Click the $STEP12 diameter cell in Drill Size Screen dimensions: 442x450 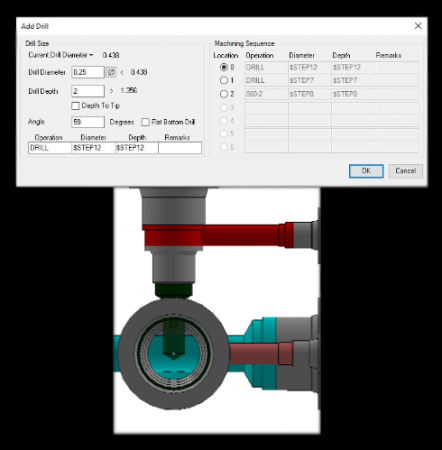click(93, 148)
